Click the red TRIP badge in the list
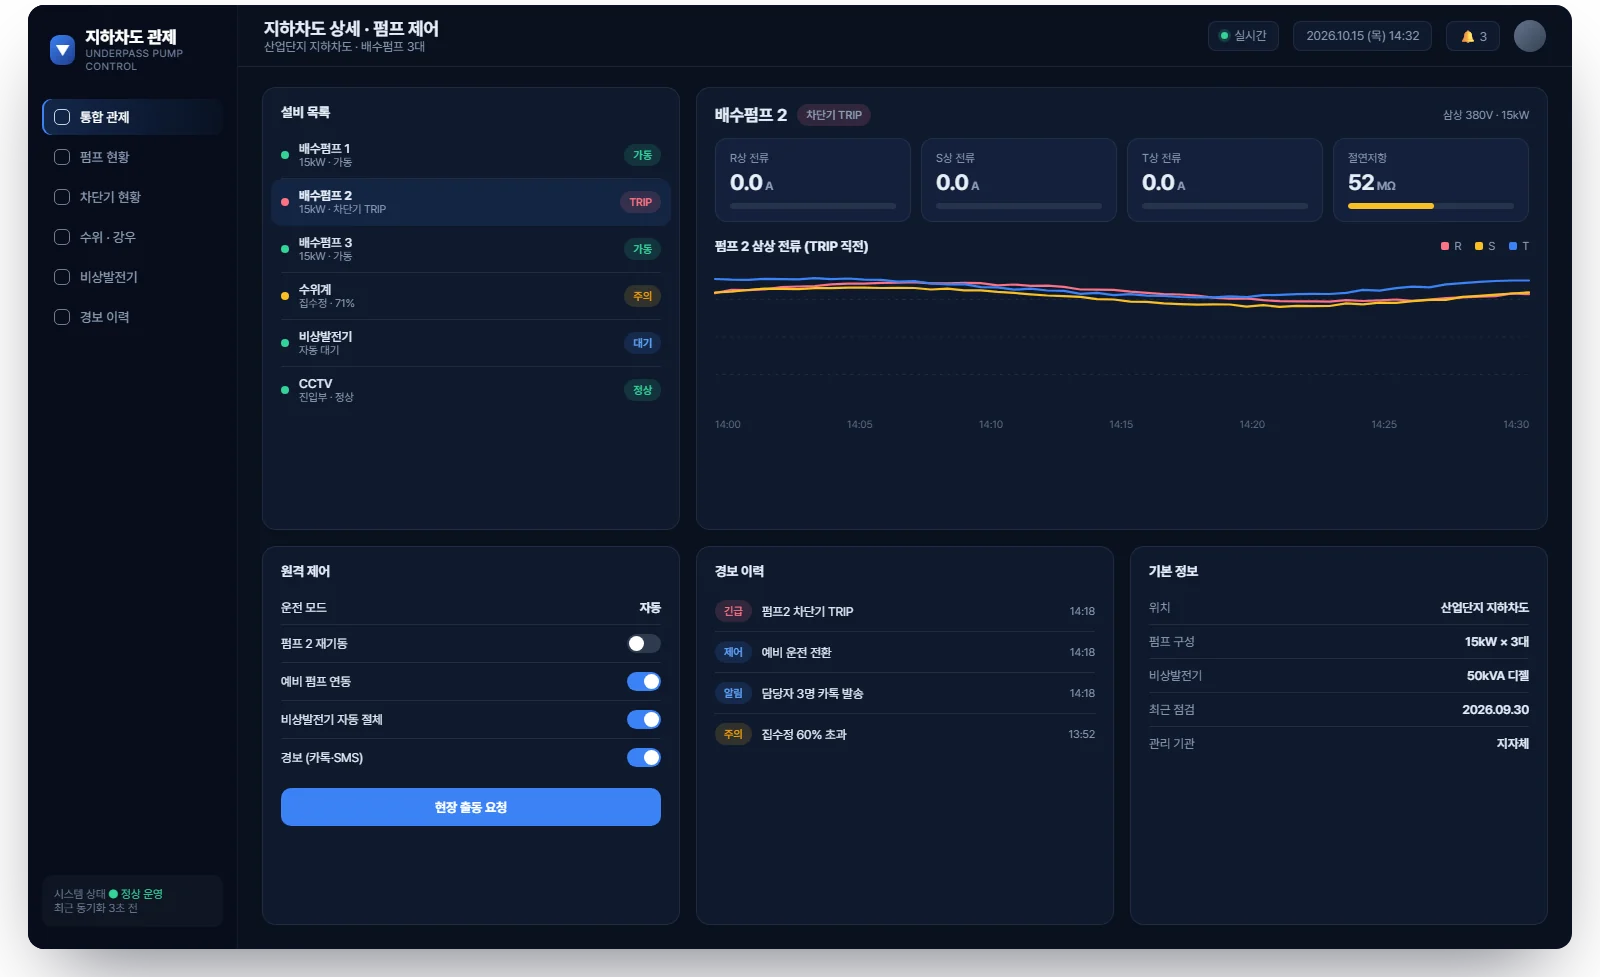The height and width of the screenshot is (977, 1600). point(640,202)
